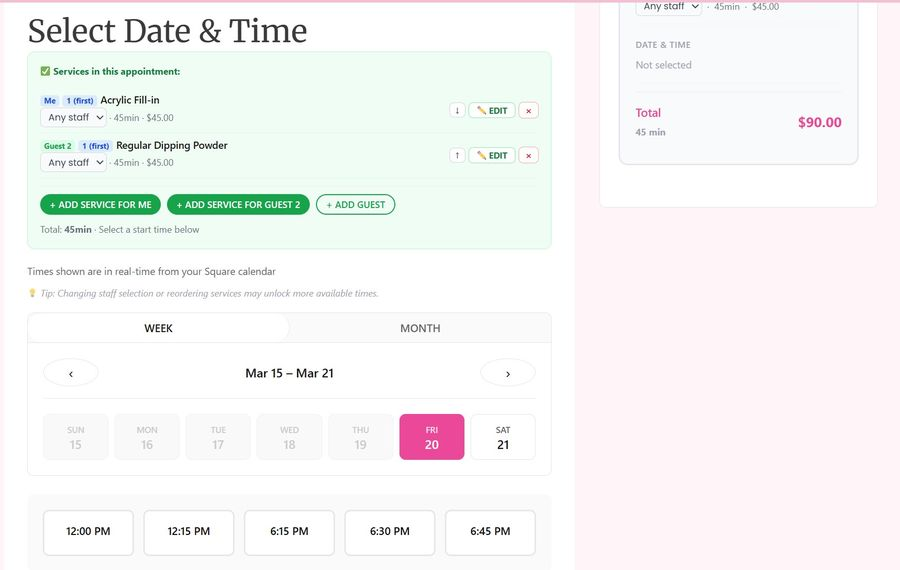This screenshot has width=900, height=570.
Task: Open staff dropdown in summary sidebar
Action: (668, 7)
